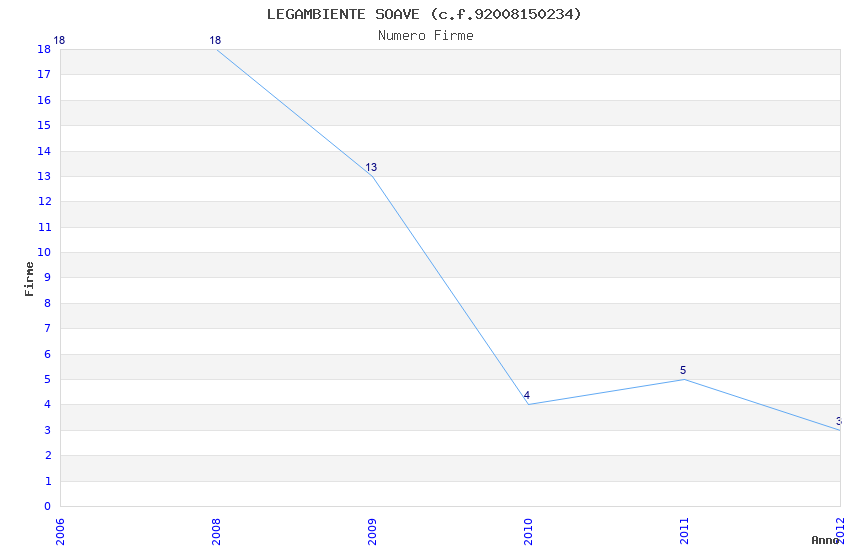This screenshot has width=850, height=550.
Task: Click y-axis tick value 0
Action: pos(48,507)
